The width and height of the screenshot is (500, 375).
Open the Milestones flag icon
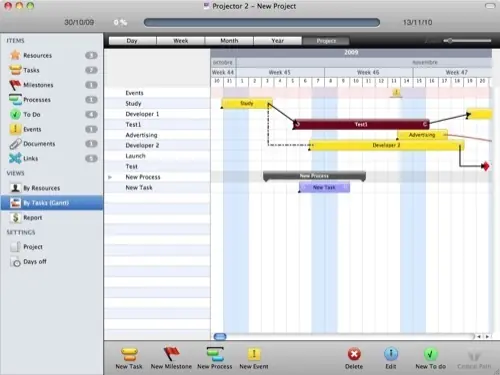[x=15, y=85]
